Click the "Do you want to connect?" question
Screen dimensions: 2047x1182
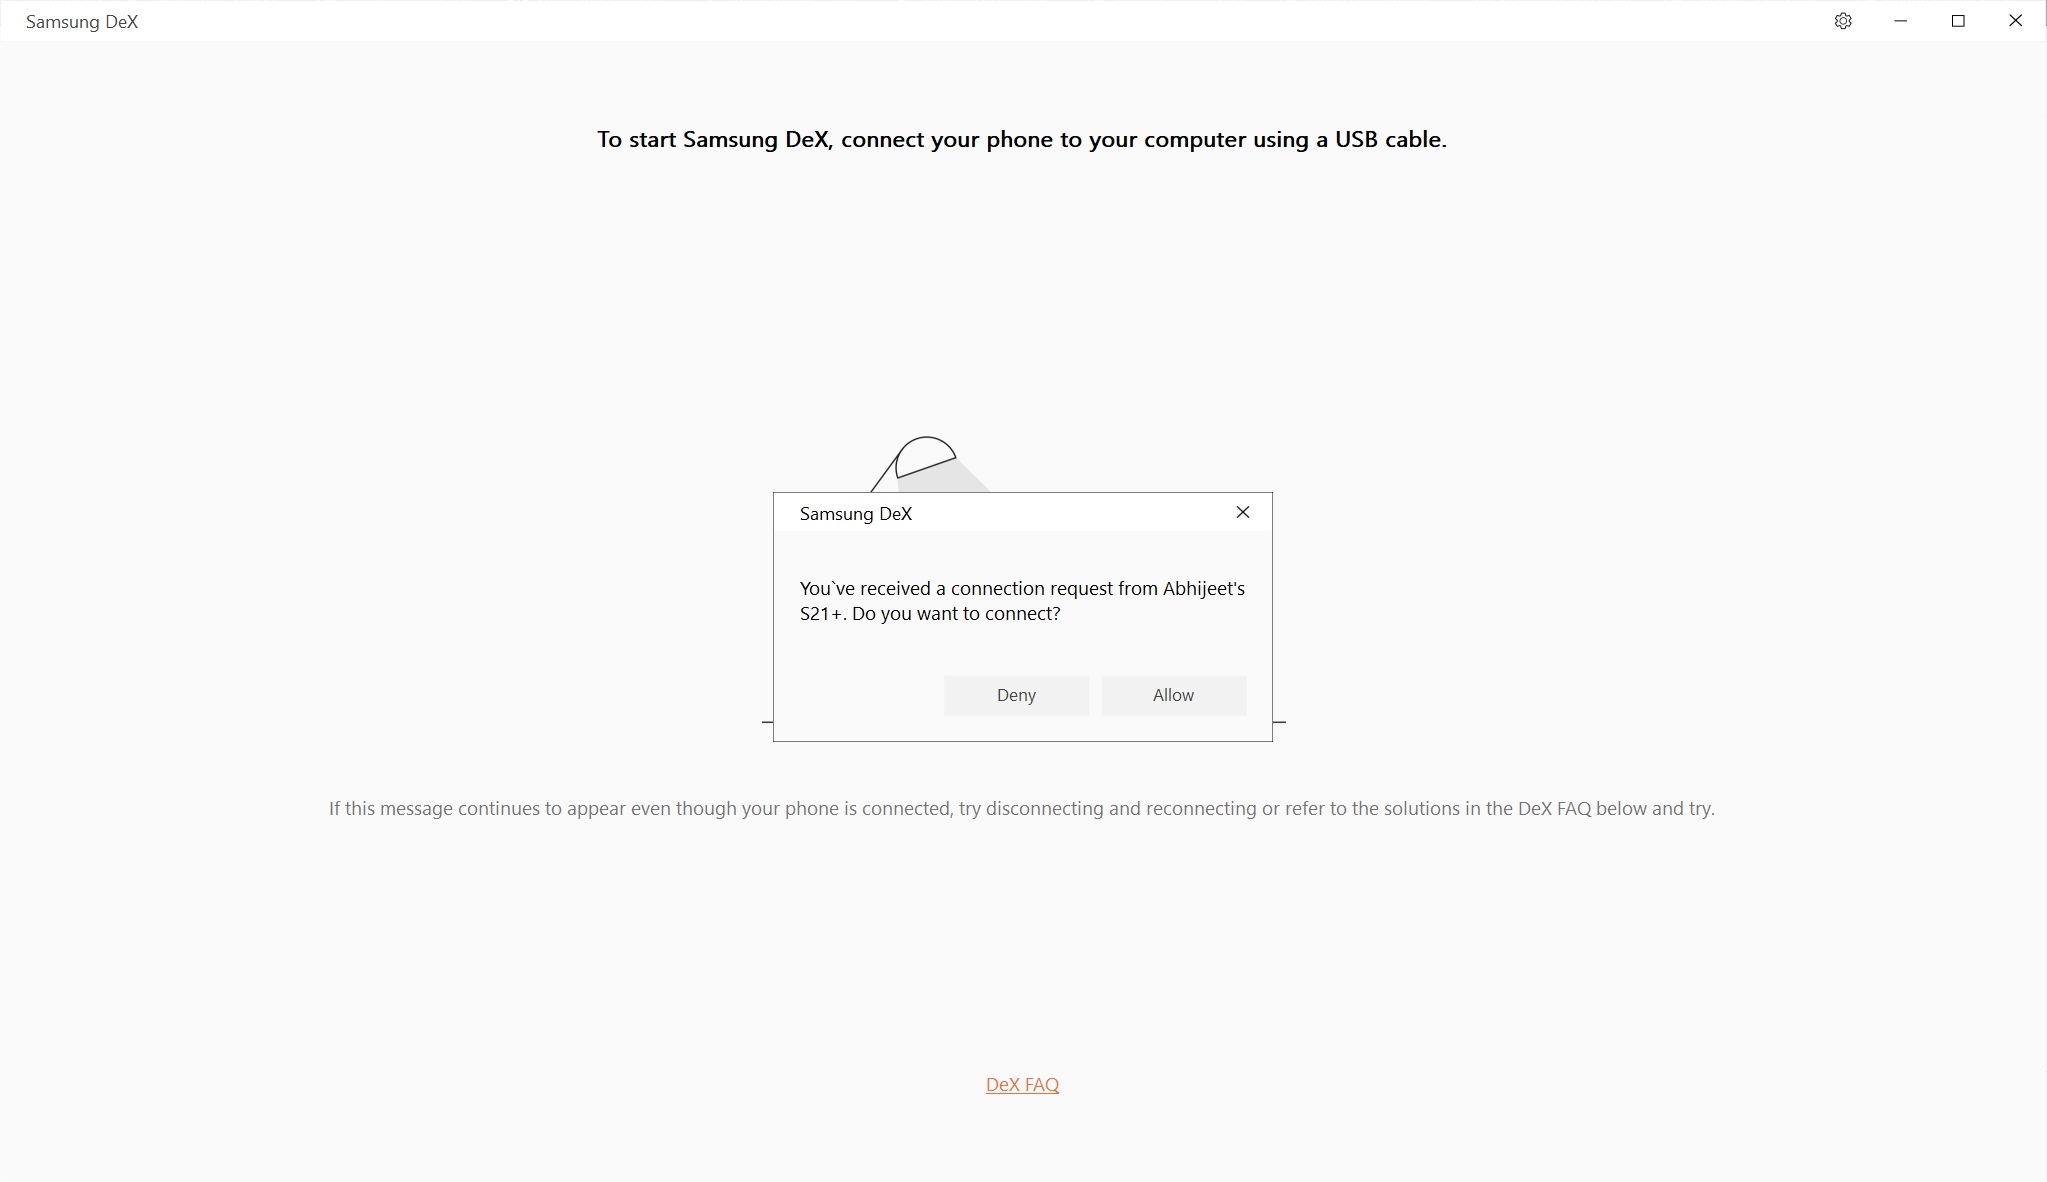click(956, 614)
